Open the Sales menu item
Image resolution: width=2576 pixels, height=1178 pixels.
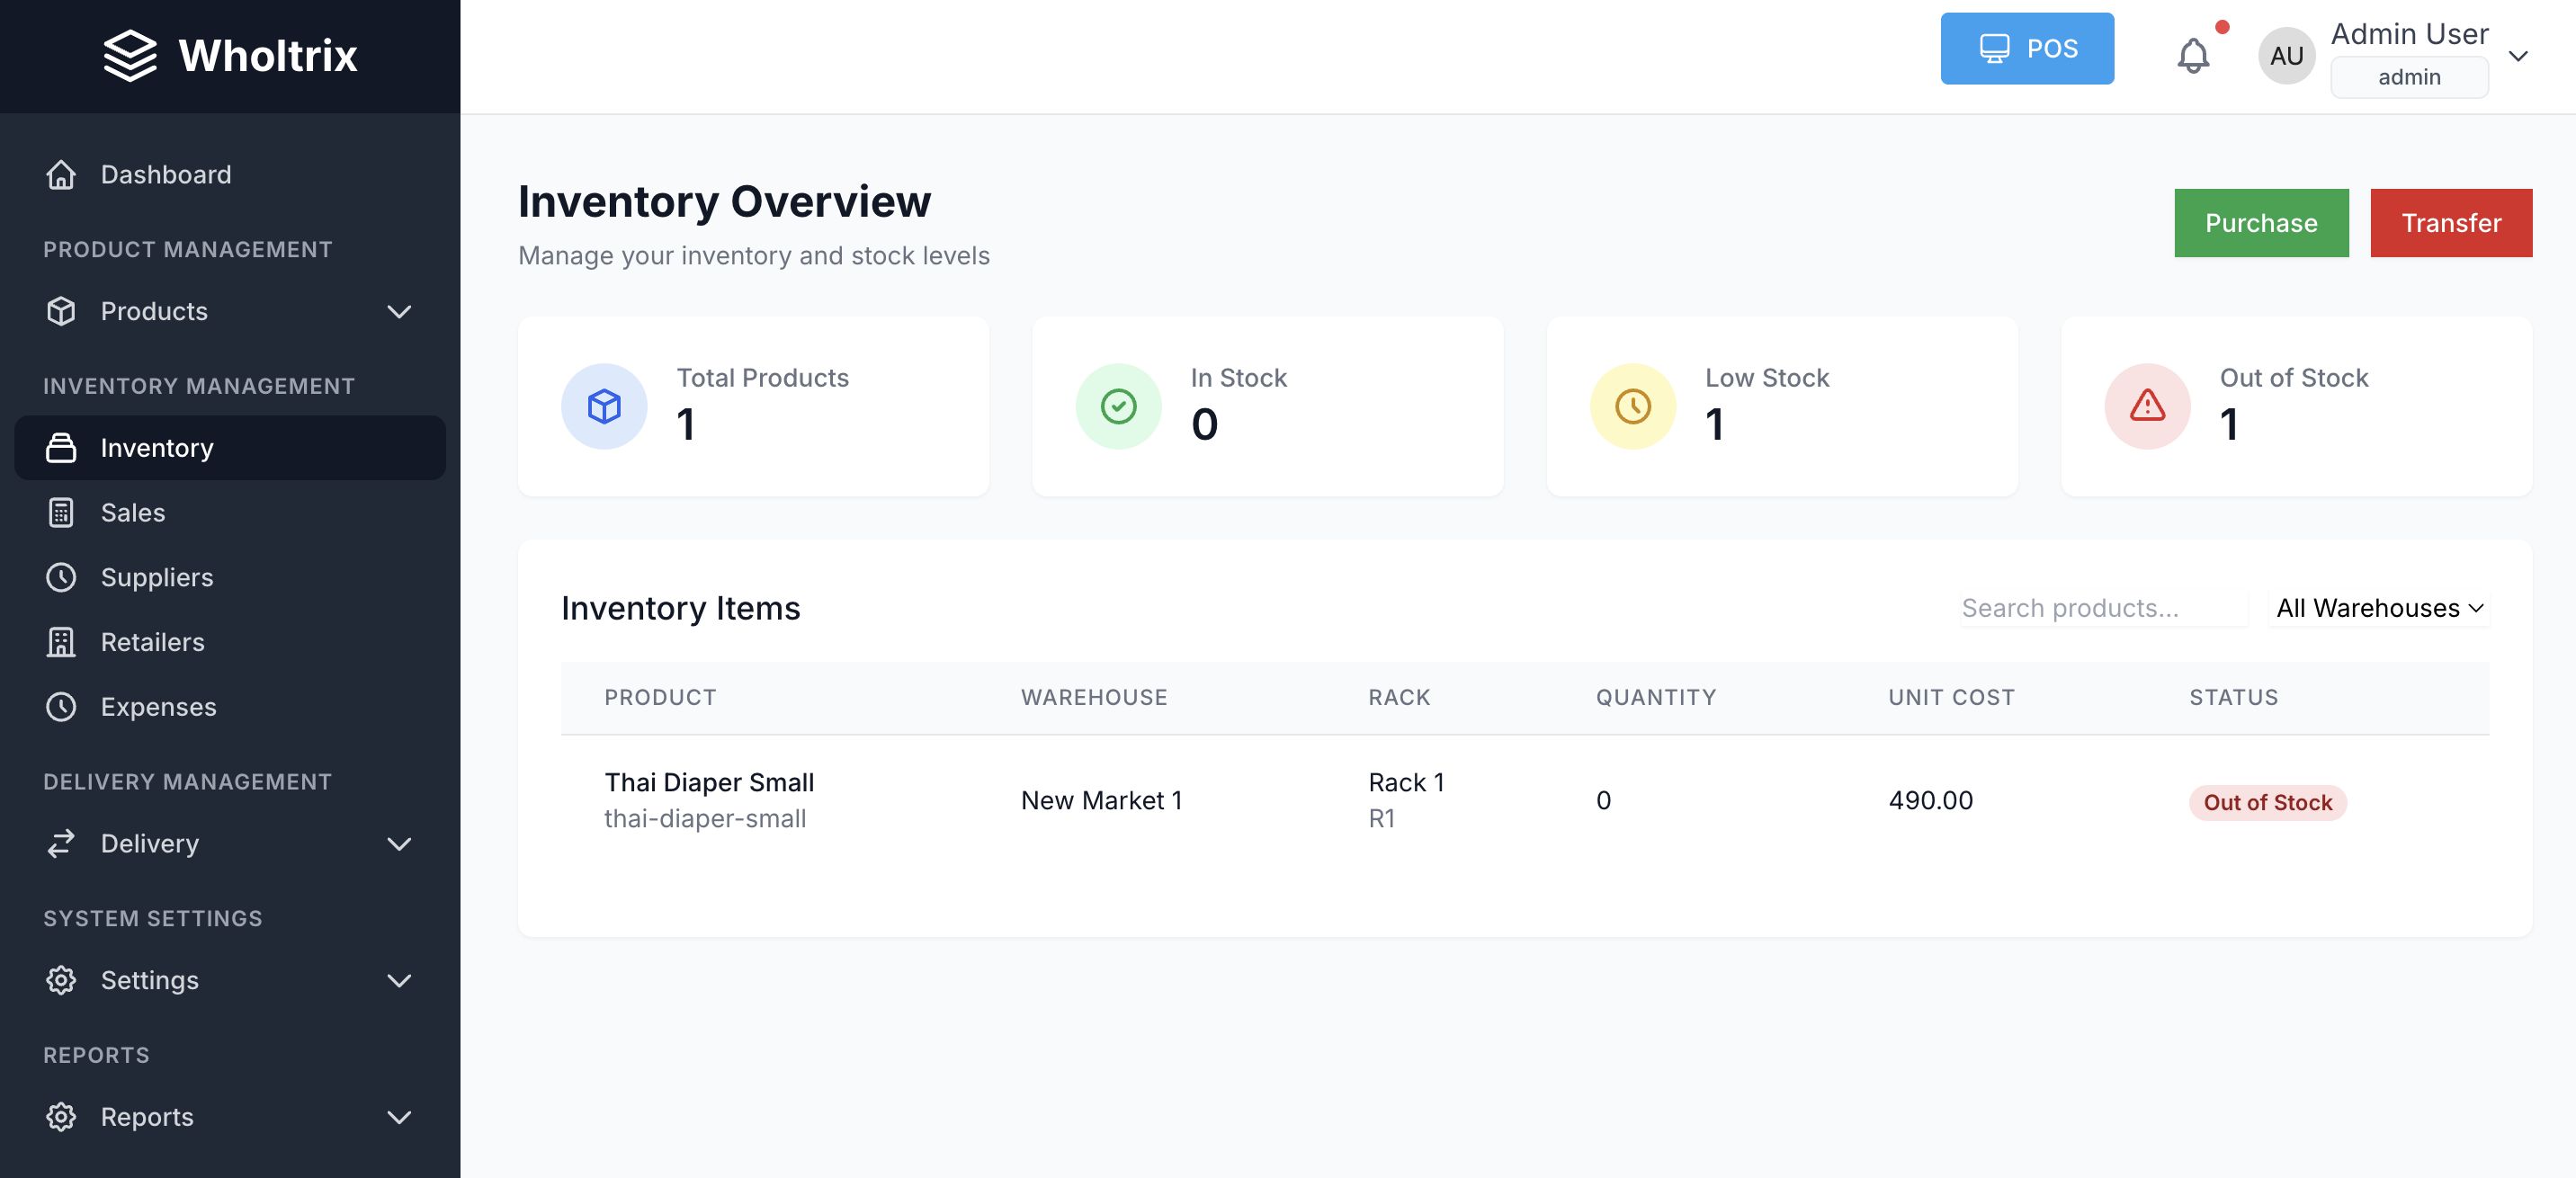tap(133, 513)
